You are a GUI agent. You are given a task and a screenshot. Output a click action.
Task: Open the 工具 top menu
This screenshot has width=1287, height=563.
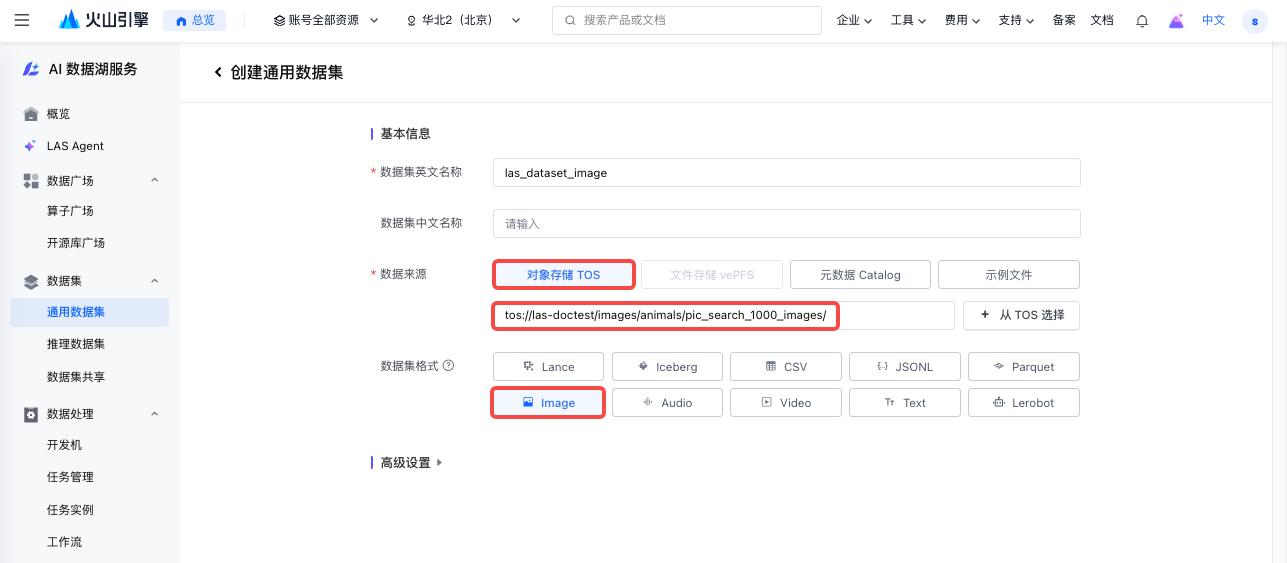tap(908, 20)
